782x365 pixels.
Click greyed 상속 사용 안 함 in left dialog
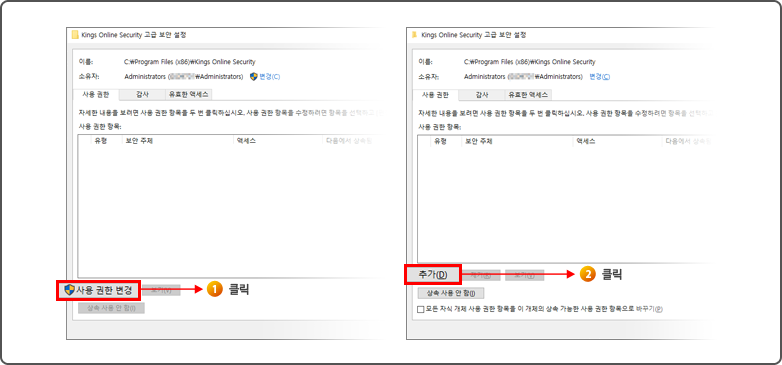[111, 308]
